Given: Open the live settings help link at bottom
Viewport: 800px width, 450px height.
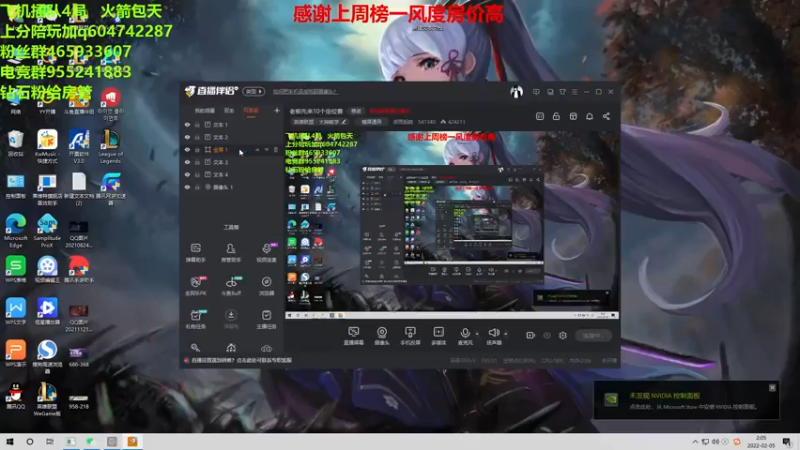Looking at the screenshot, I should 241,360.
